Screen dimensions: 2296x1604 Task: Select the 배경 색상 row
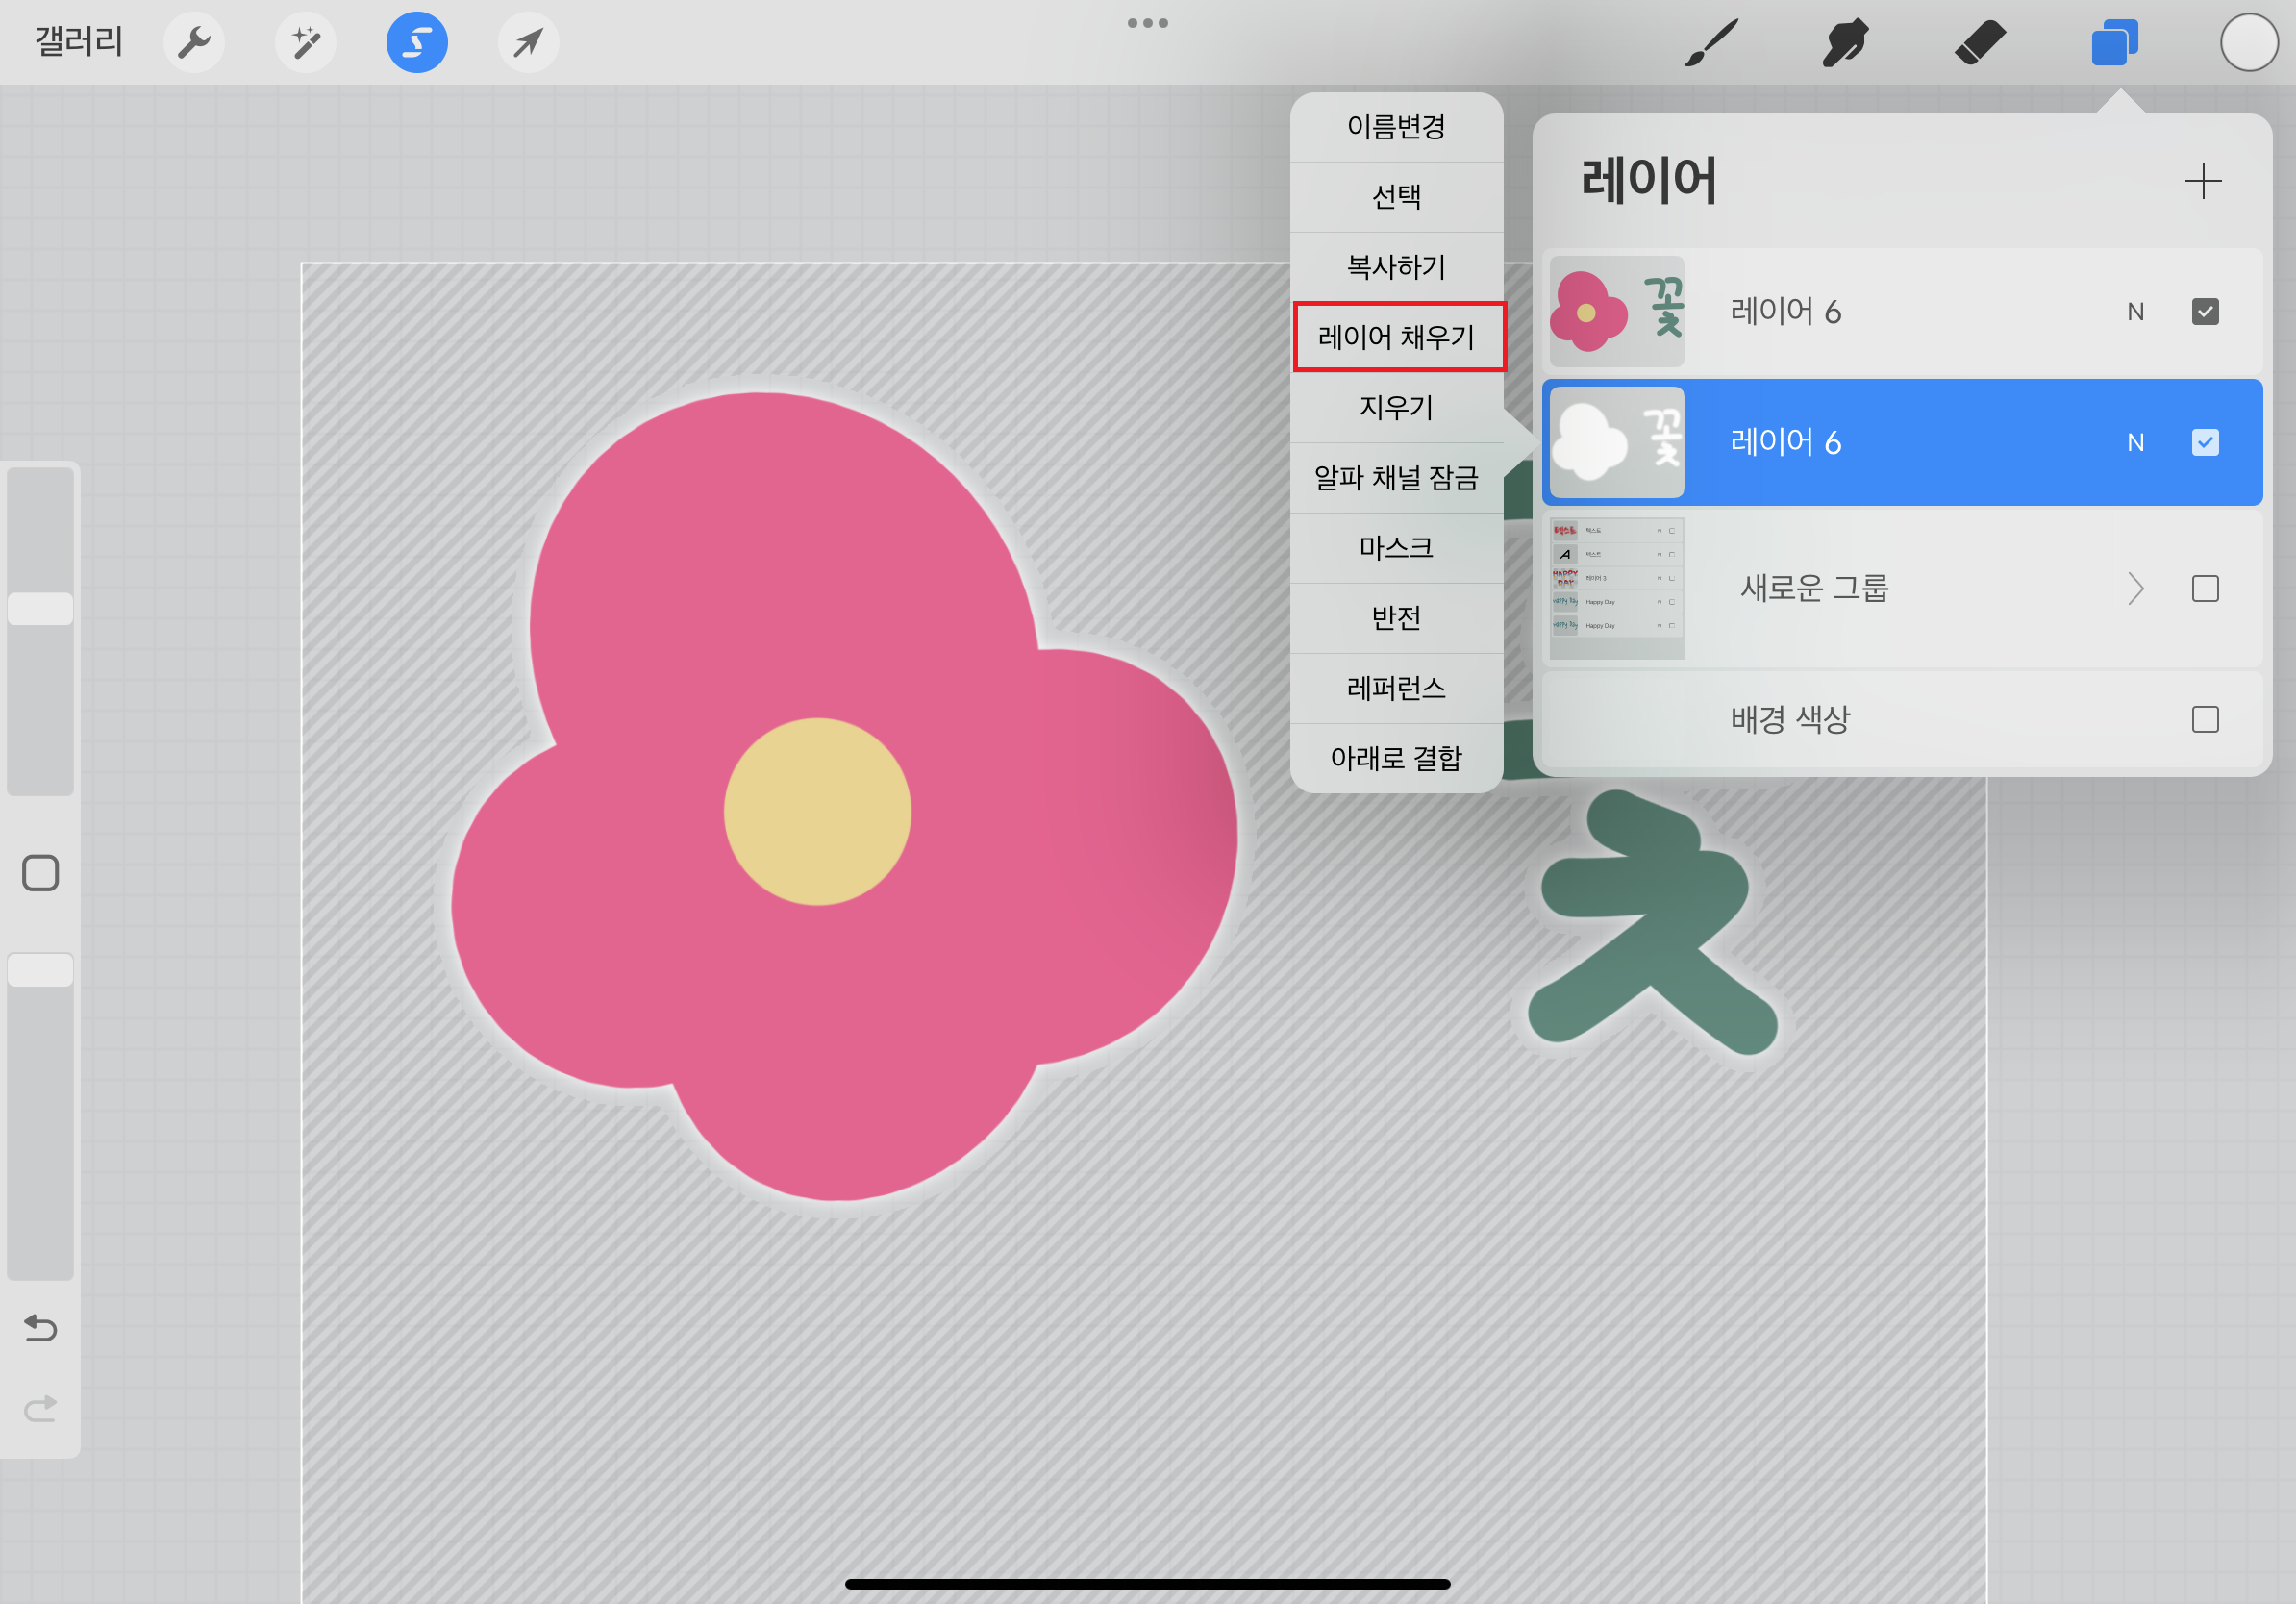[1902, 719]
